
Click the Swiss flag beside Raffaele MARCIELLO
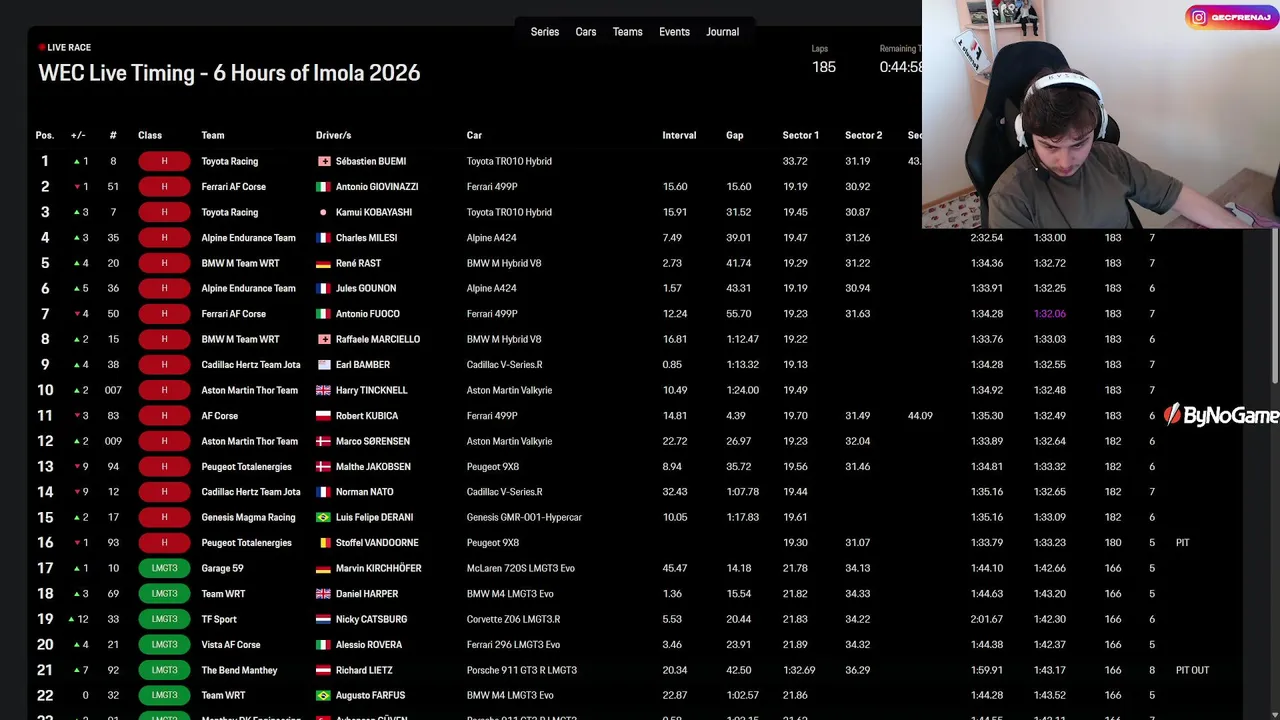coord(323,339)
